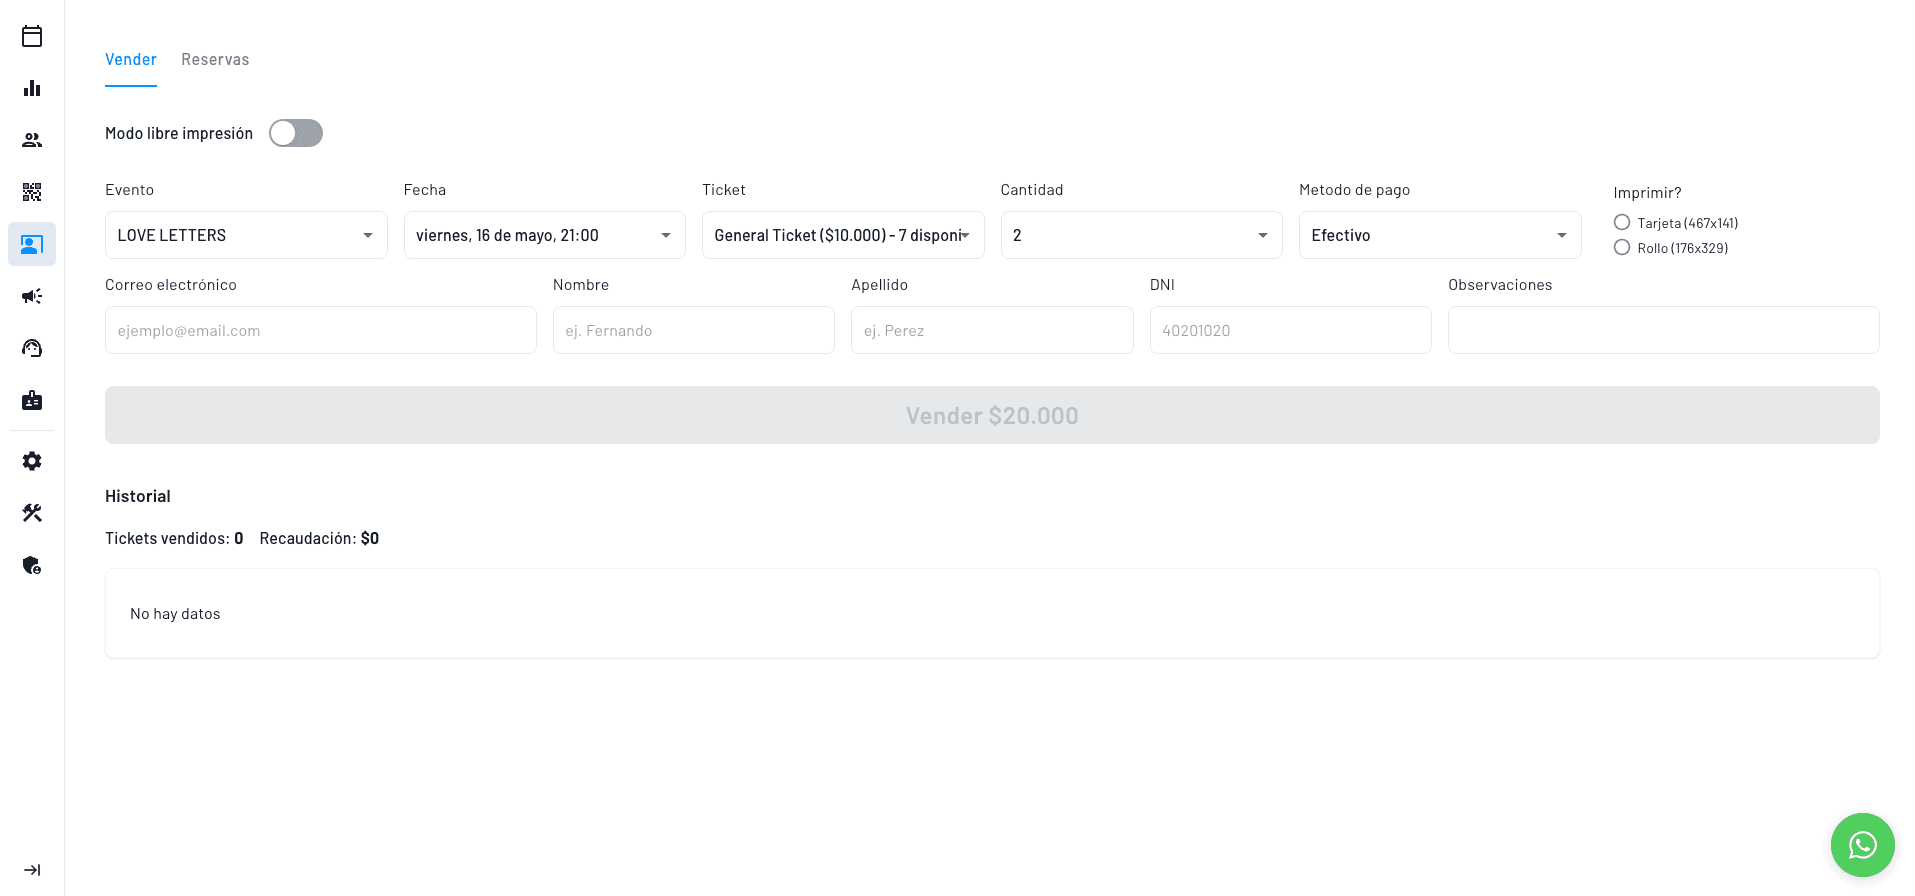Open the Metodo de pago dropdown Efectivo
The image size is (1915, 896).
(x=1440, y=235)
